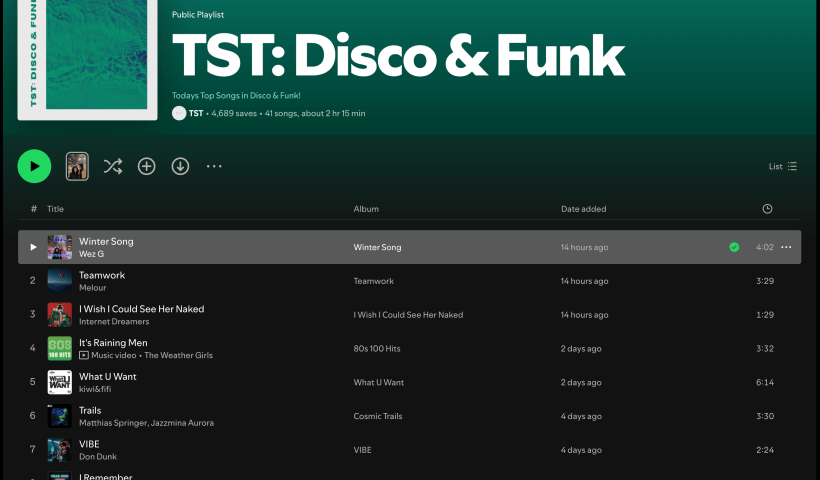Image resolution: width=820 pixels, height=480 pixels.
Task: Click the playlist cover art image
Action: point(90,60)
